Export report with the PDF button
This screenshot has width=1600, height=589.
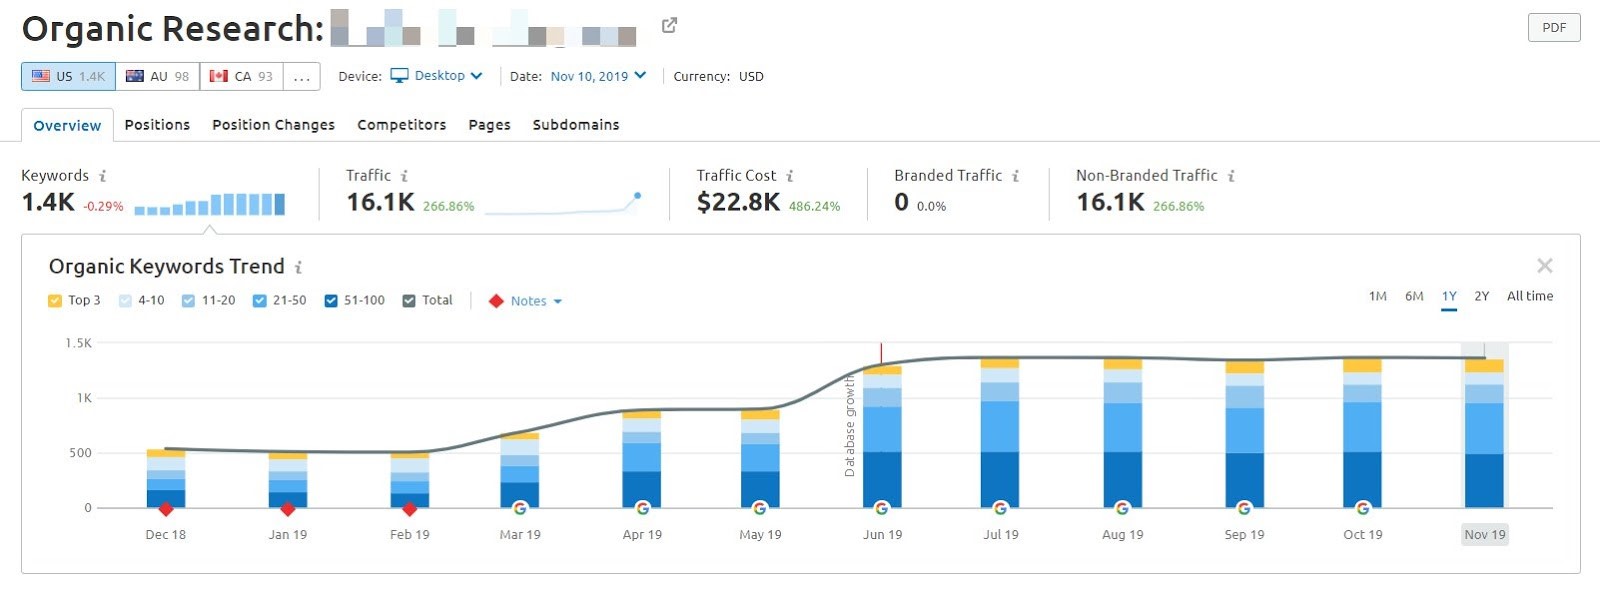(1554, 28)
